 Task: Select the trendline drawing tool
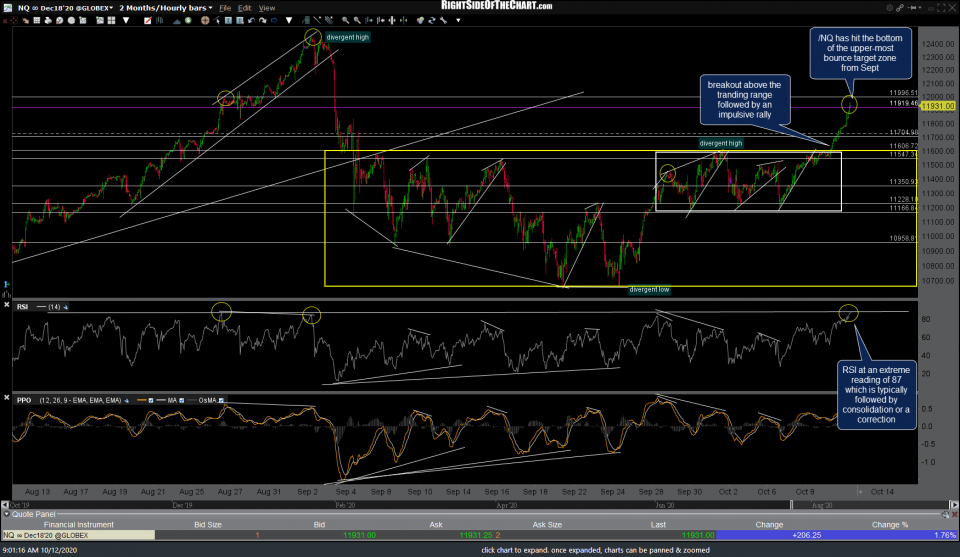tap(317, 20)
